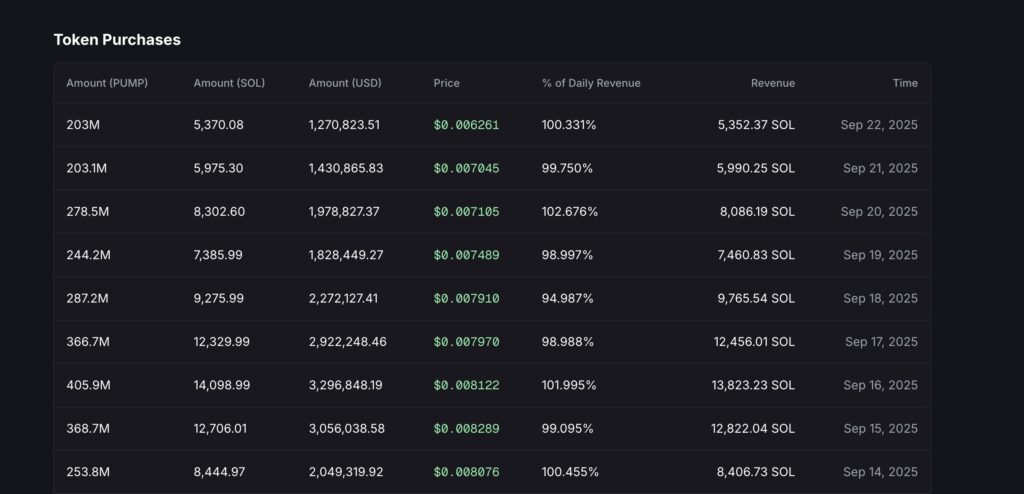Click the '% of Daily Revenue' column header

click(591, 83)
